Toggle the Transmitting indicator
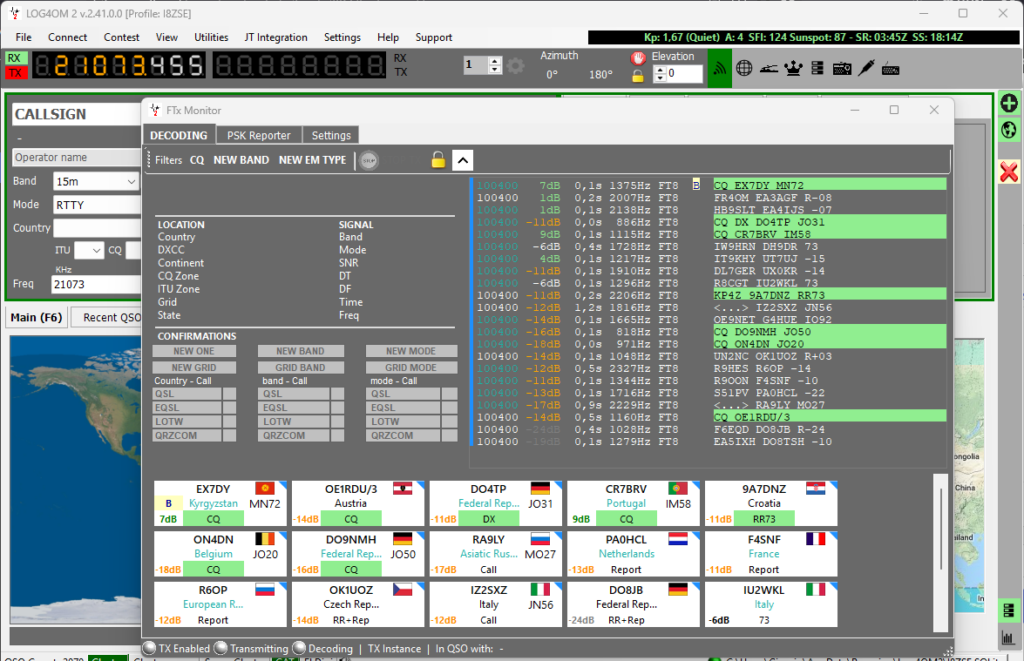1024x661 pixels. [x=221, y=648]
